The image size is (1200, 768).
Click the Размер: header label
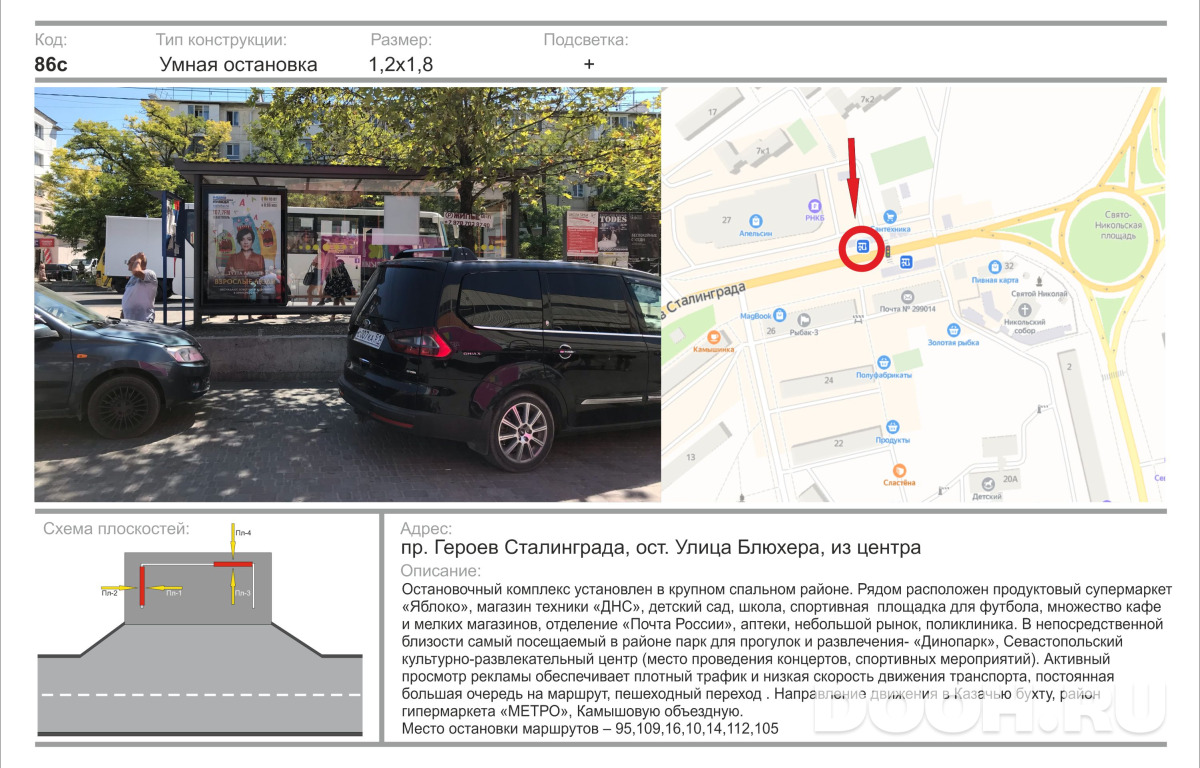[401, 40]
